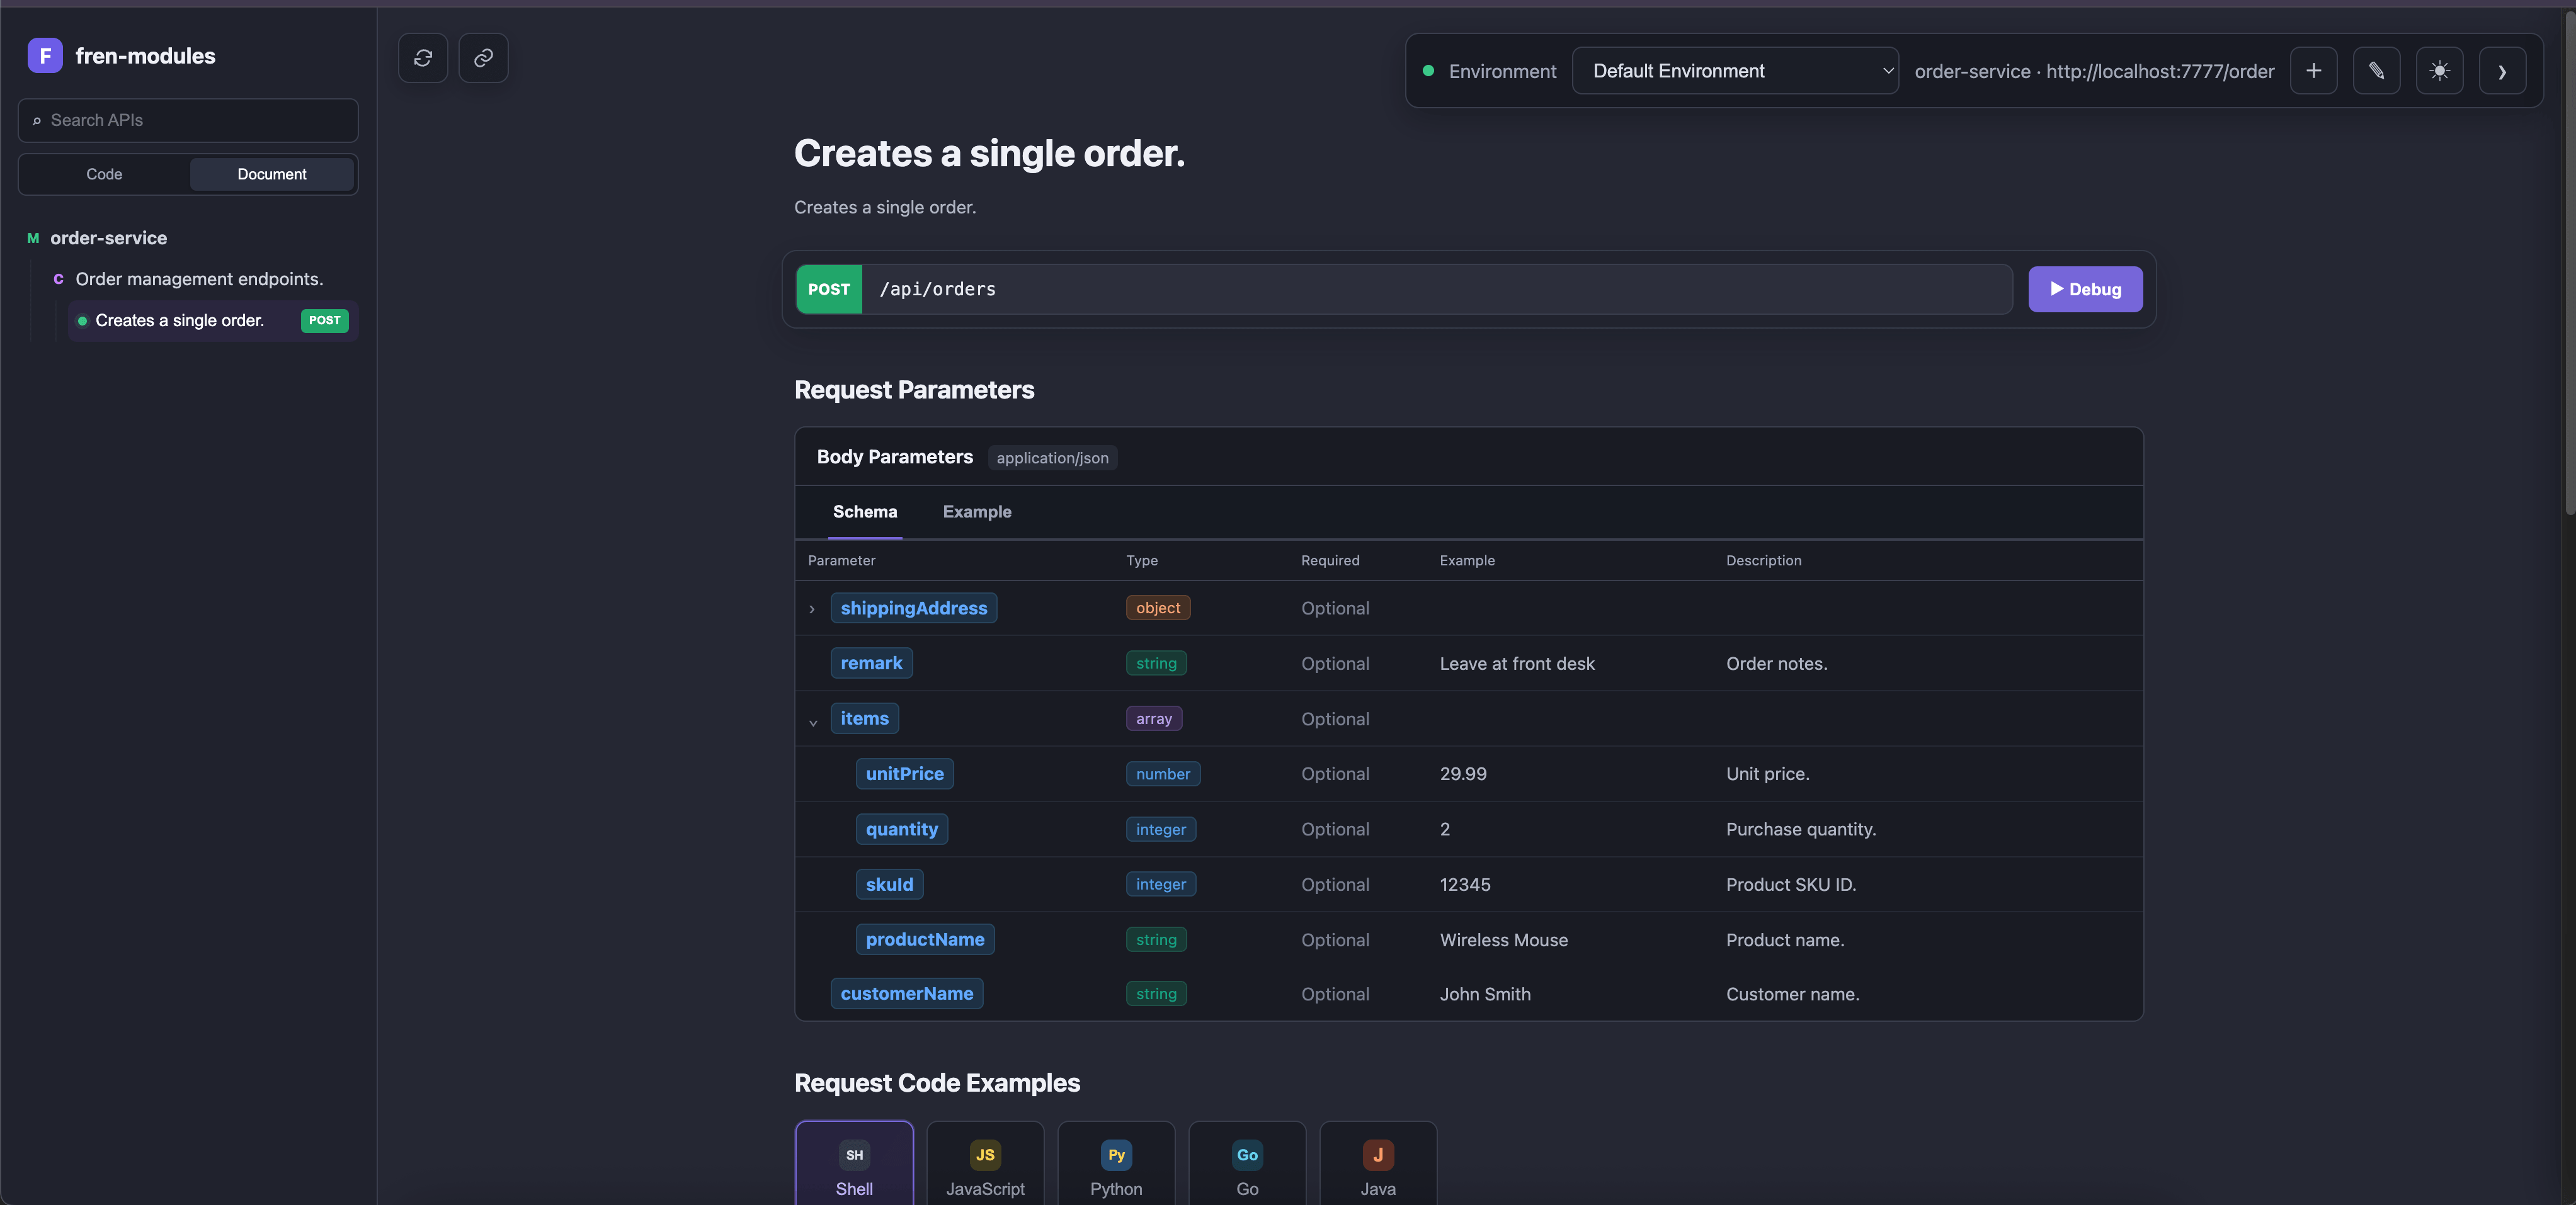Click the Request Code Examples heading
Image resolution: width=2576 pixels, height=1205 pixels.
tap(937, 1083)
